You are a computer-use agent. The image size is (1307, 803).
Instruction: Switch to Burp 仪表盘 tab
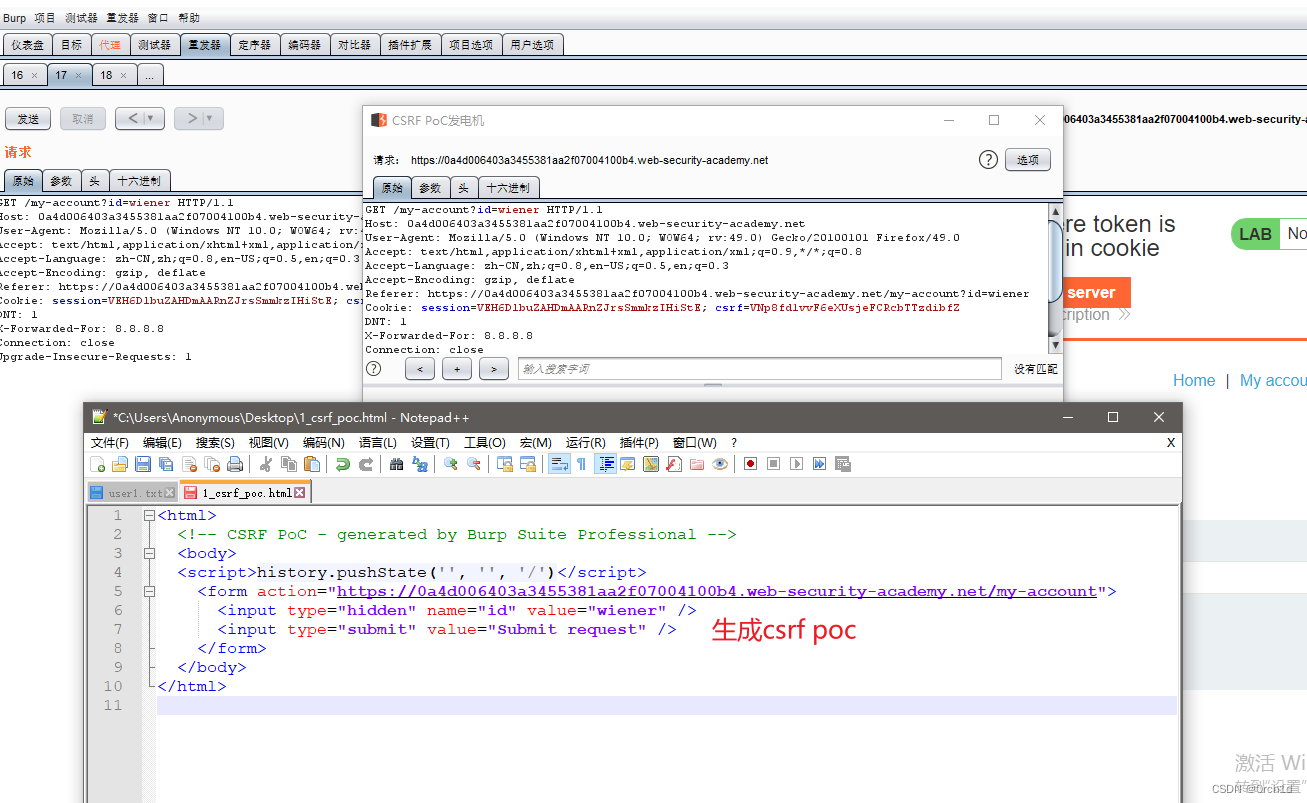click(x=27, y=45)
